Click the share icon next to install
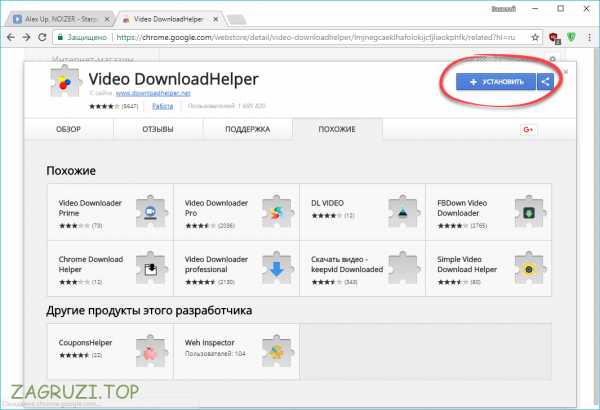 pos(545,82)
